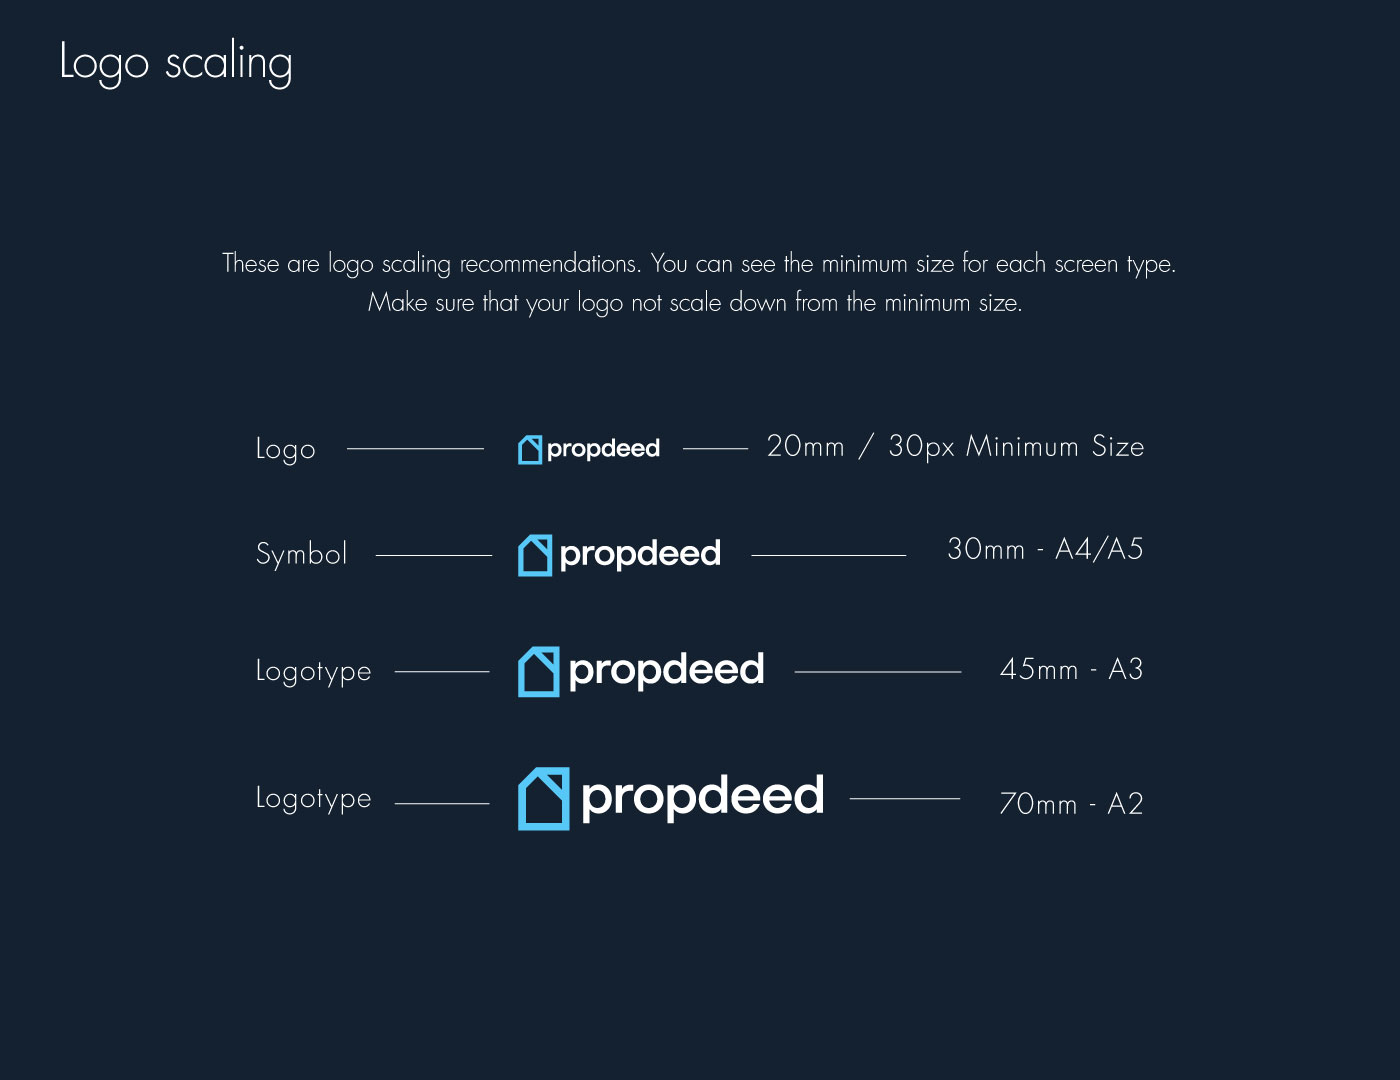Select the upper 'Logotype' row label
This screenshot has width=1400, height=1080.
(x=314, y=671)
